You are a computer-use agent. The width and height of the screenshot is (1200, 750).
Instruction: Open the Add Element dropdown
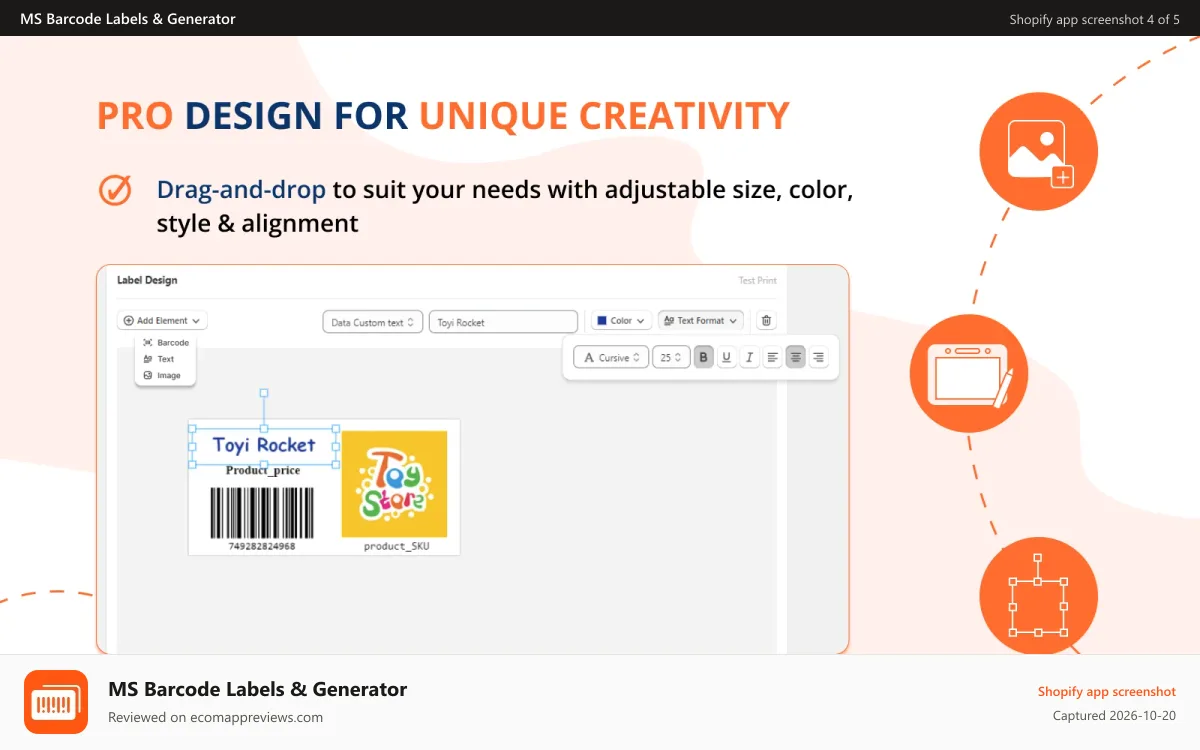[162, 321]
